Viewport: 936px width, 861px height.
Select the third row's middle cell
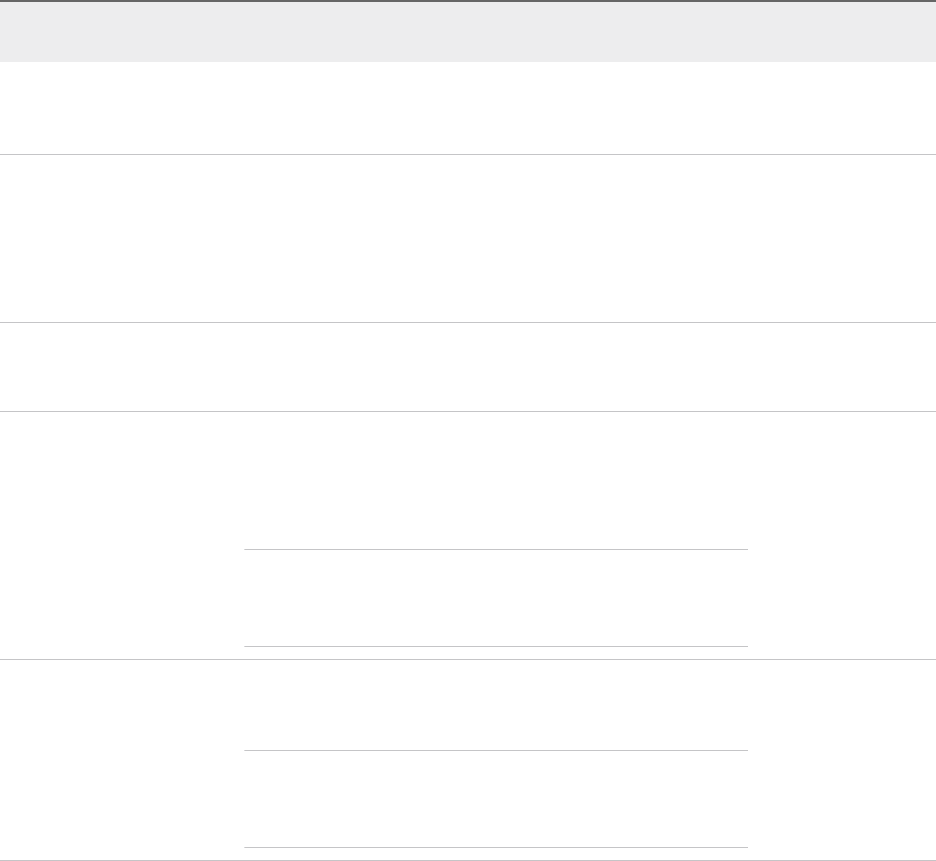tap(495, 366)
